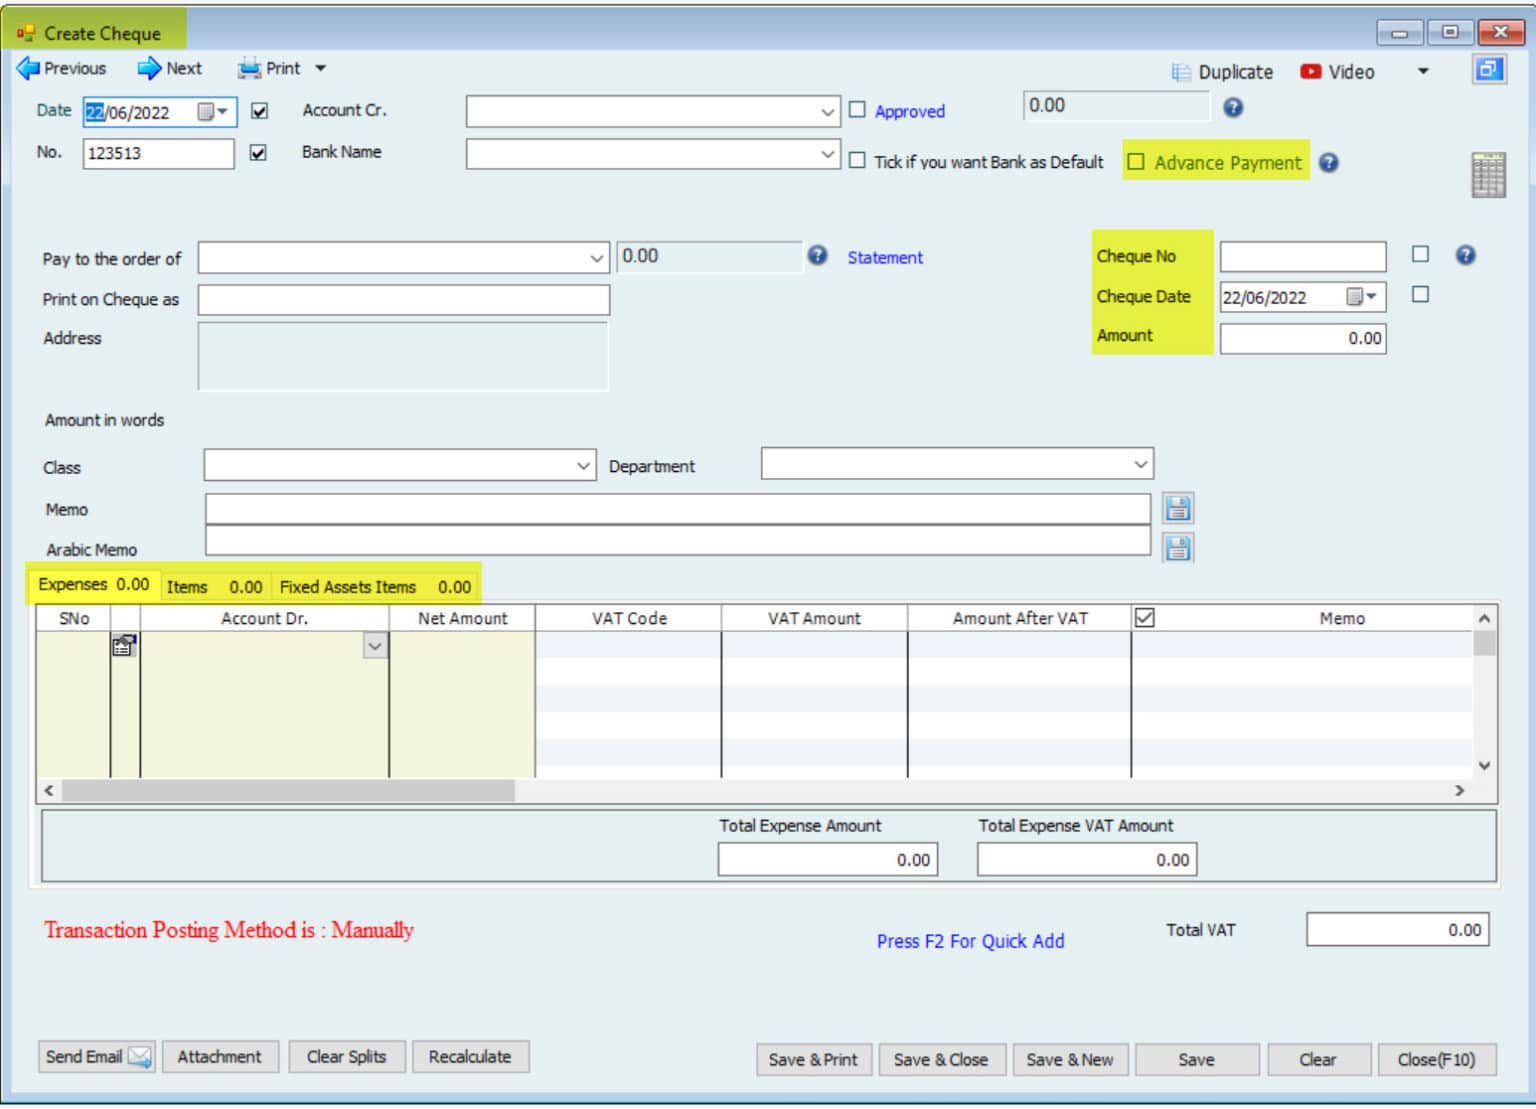Click the No. field showing 123513
1536x1109 pixels.
(158, 153)
